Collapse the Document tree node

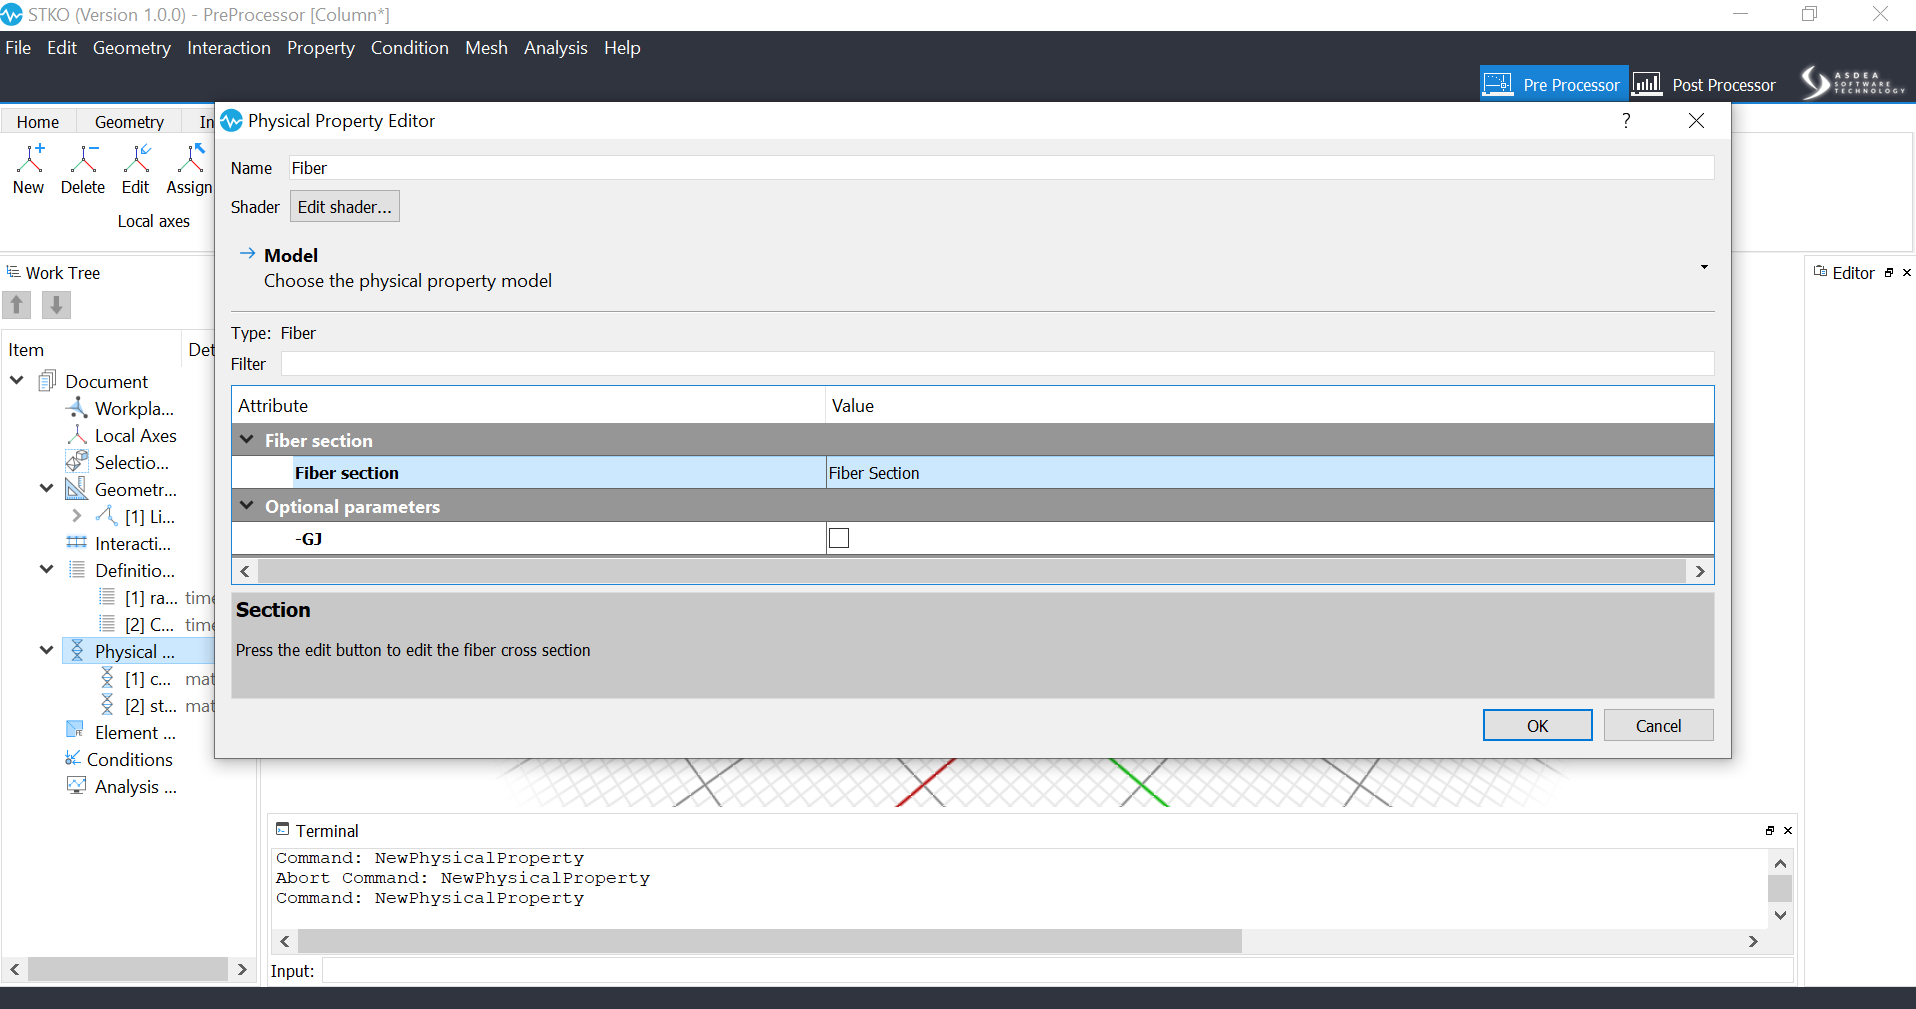pyautogui.click(x=17, y=381)
